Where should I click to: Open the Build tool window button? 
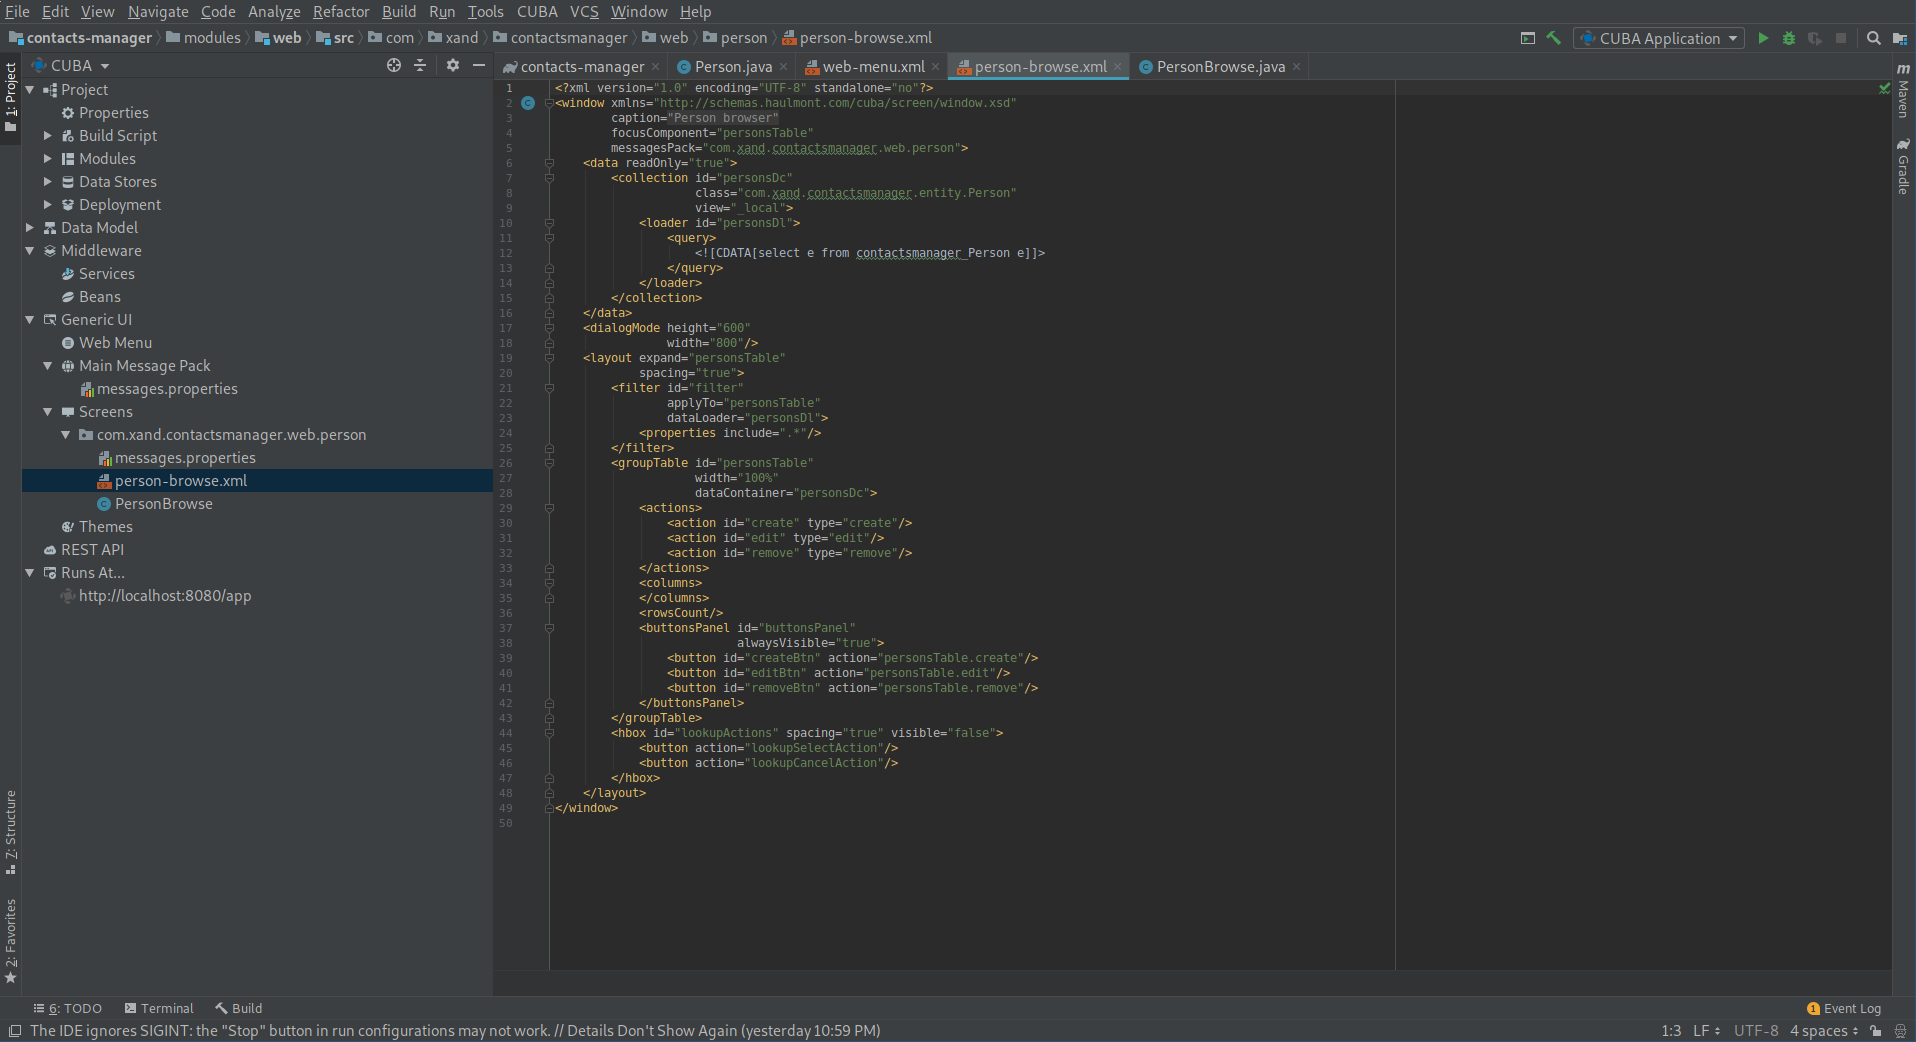[x=239, y=1008]
